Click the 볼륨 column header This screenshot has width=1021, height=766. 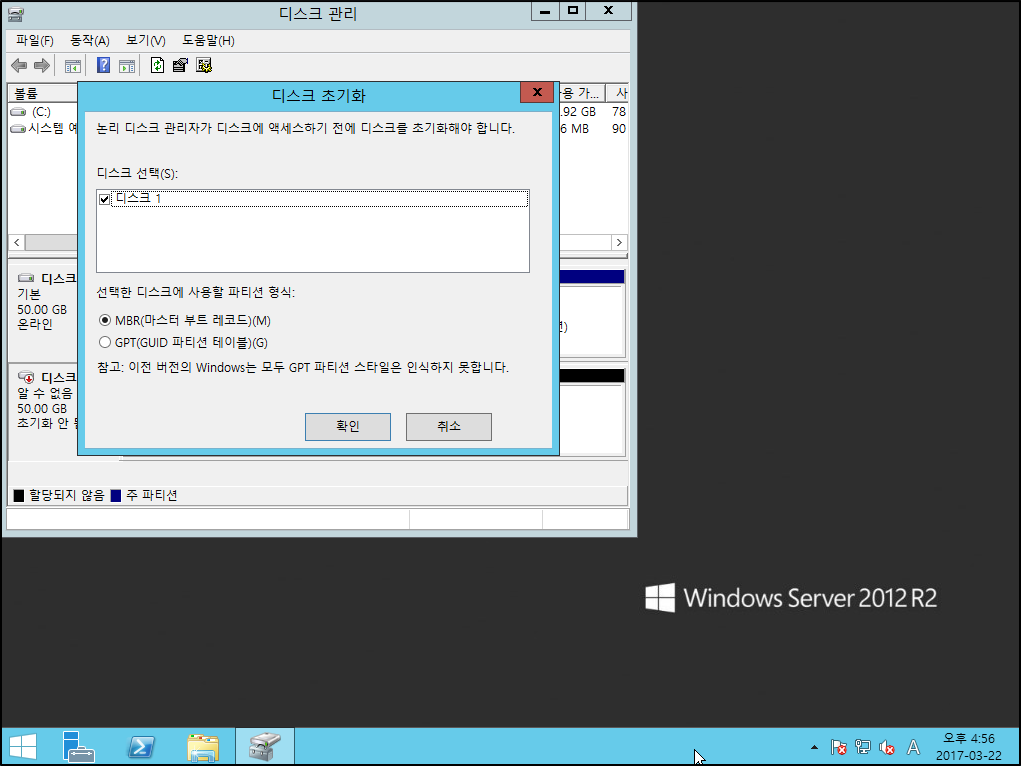[43, 93]
